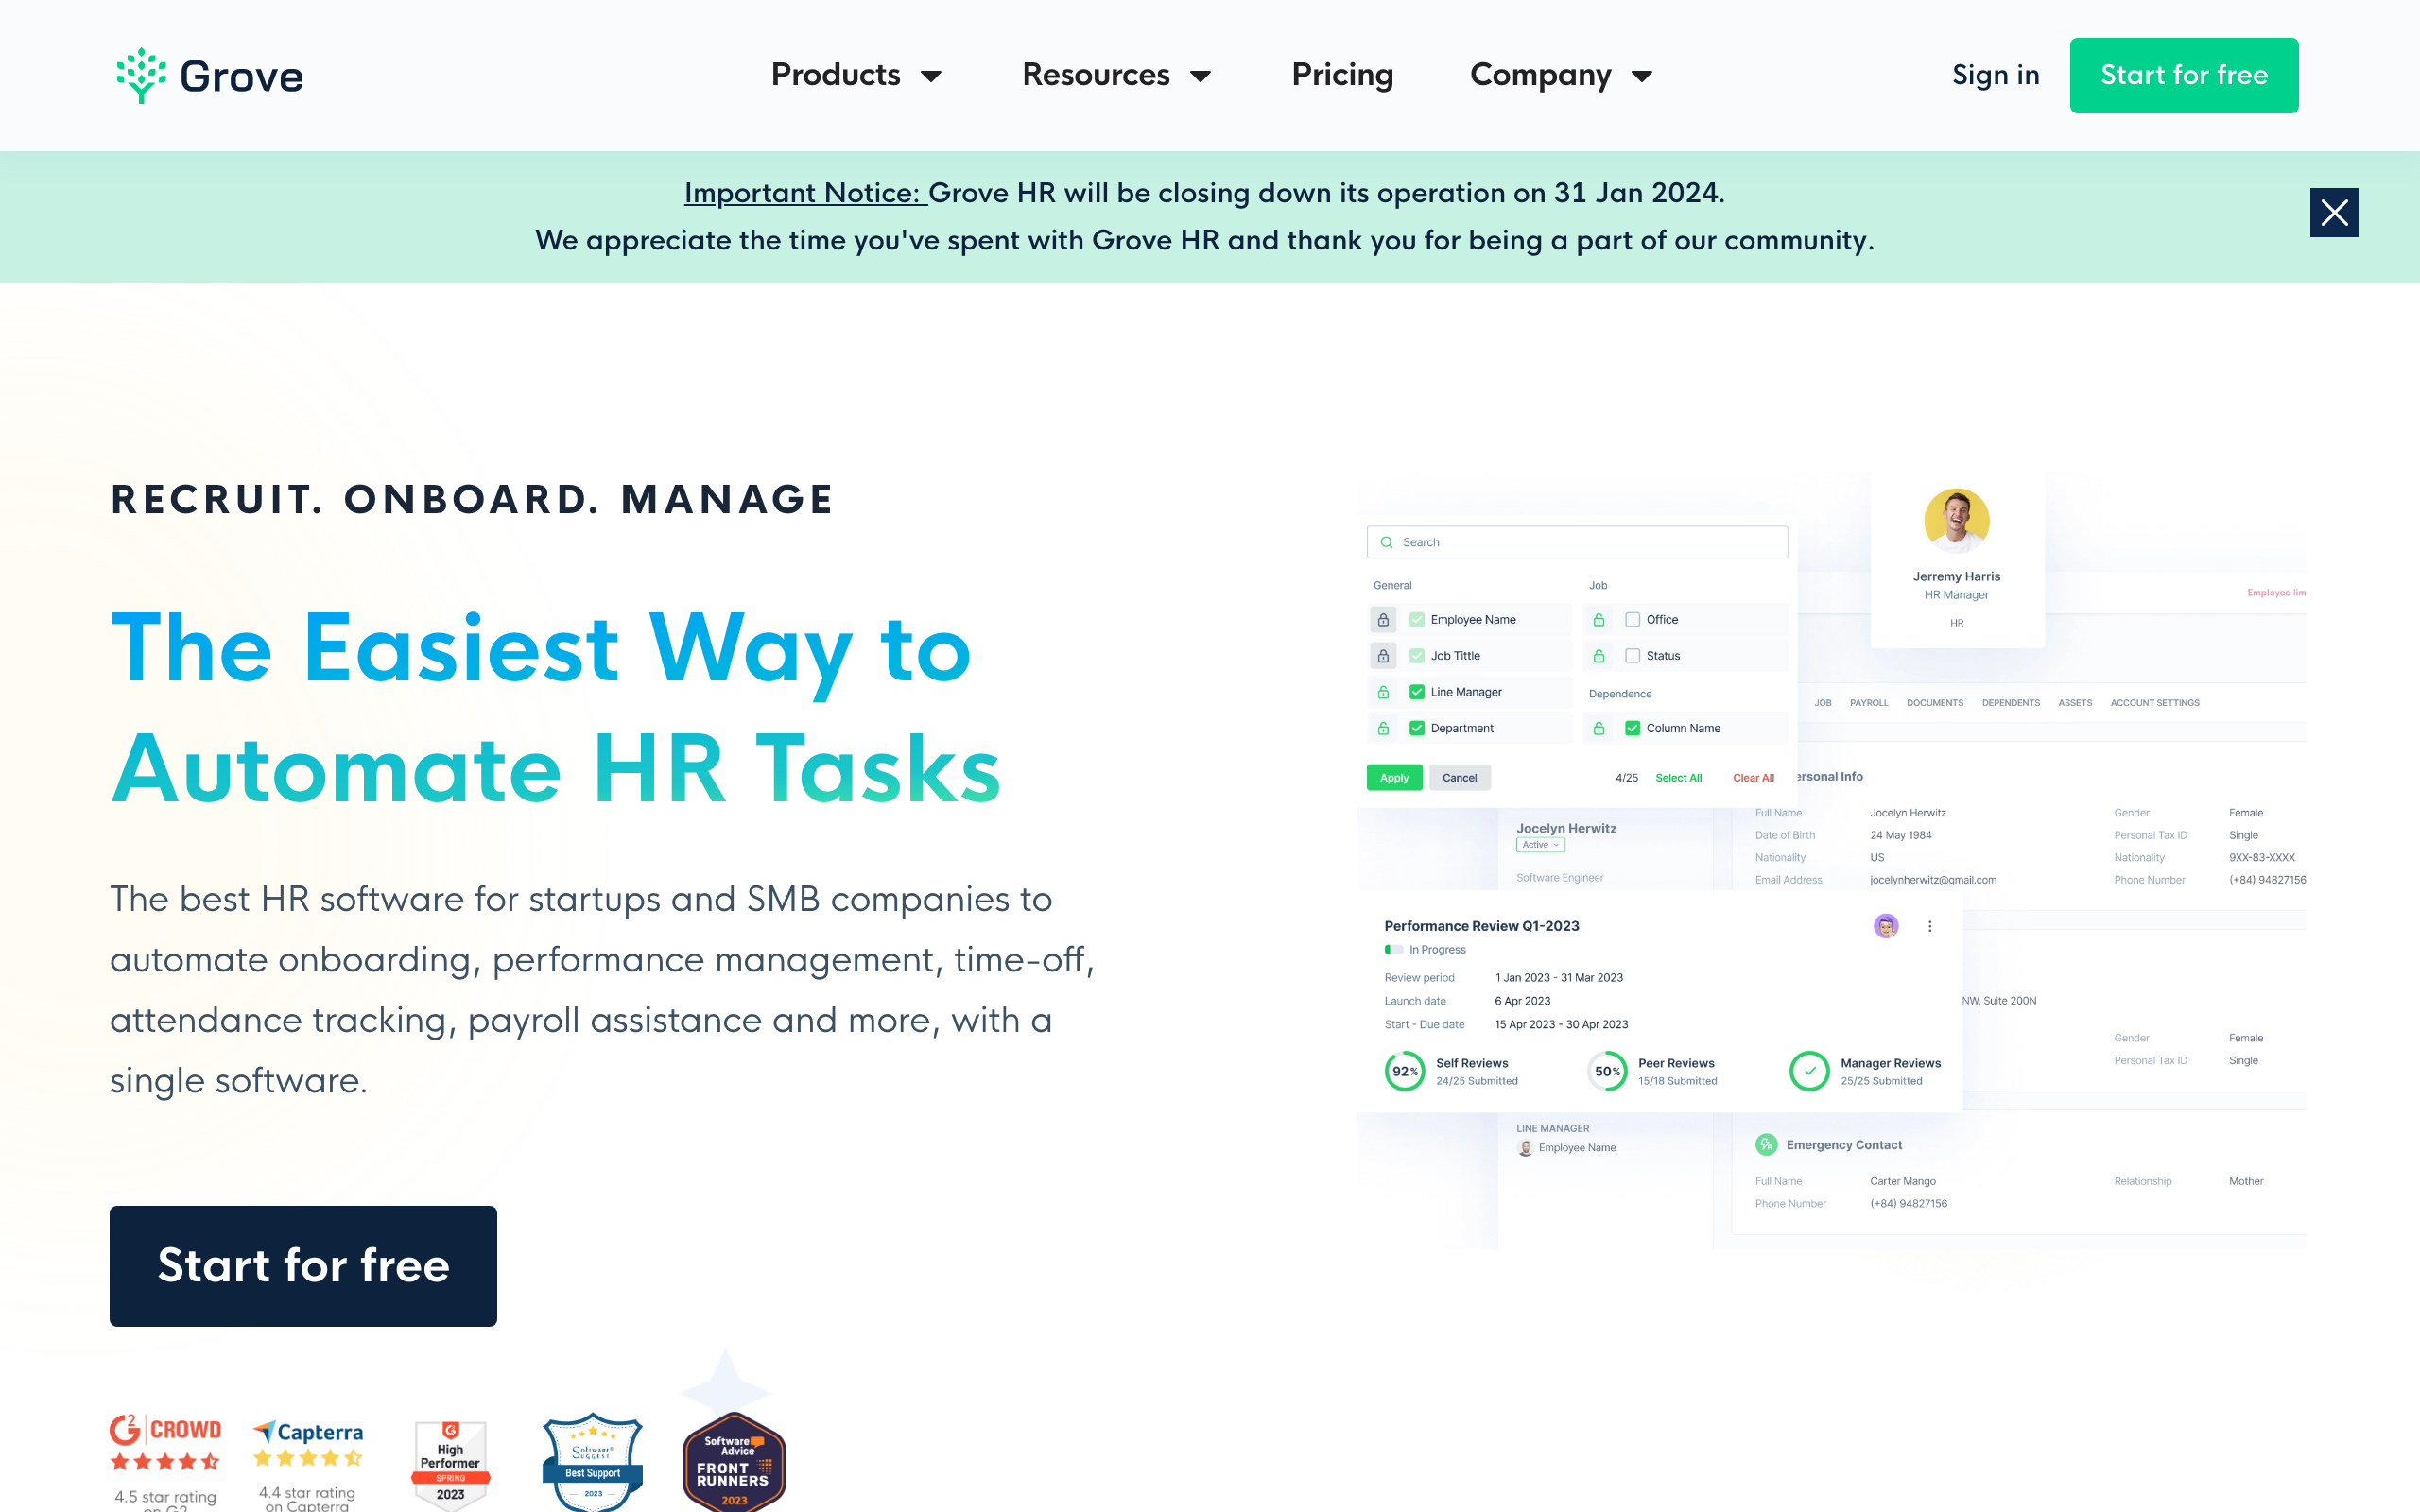Open the three-dot menu on Performance Review card
Screen dimensions: 2420x1512
coord(1929,926)
